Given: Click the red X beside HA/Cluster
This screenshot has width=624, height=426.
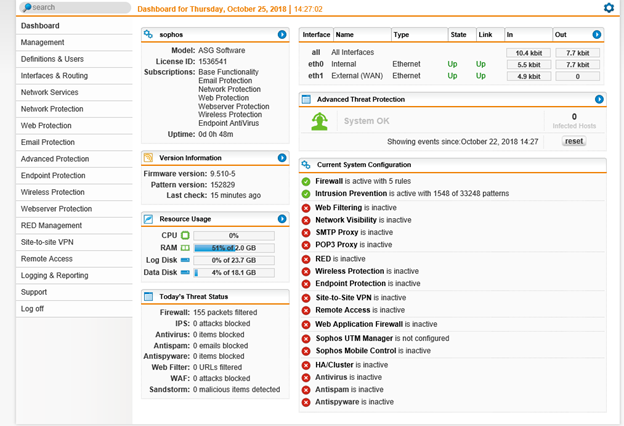Looking at the screenshot, I should (x=306, y=365).
